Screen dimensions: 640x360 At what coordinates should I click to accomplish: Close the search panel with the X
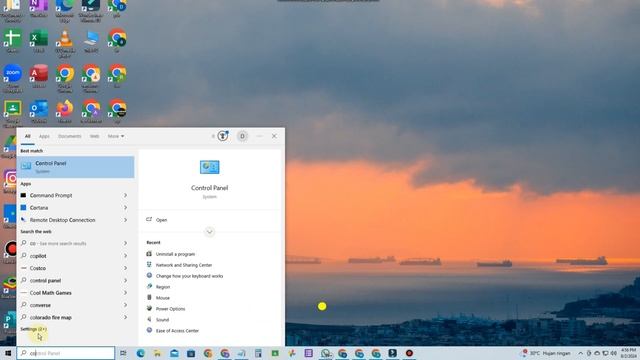click(x=274, y=136)
